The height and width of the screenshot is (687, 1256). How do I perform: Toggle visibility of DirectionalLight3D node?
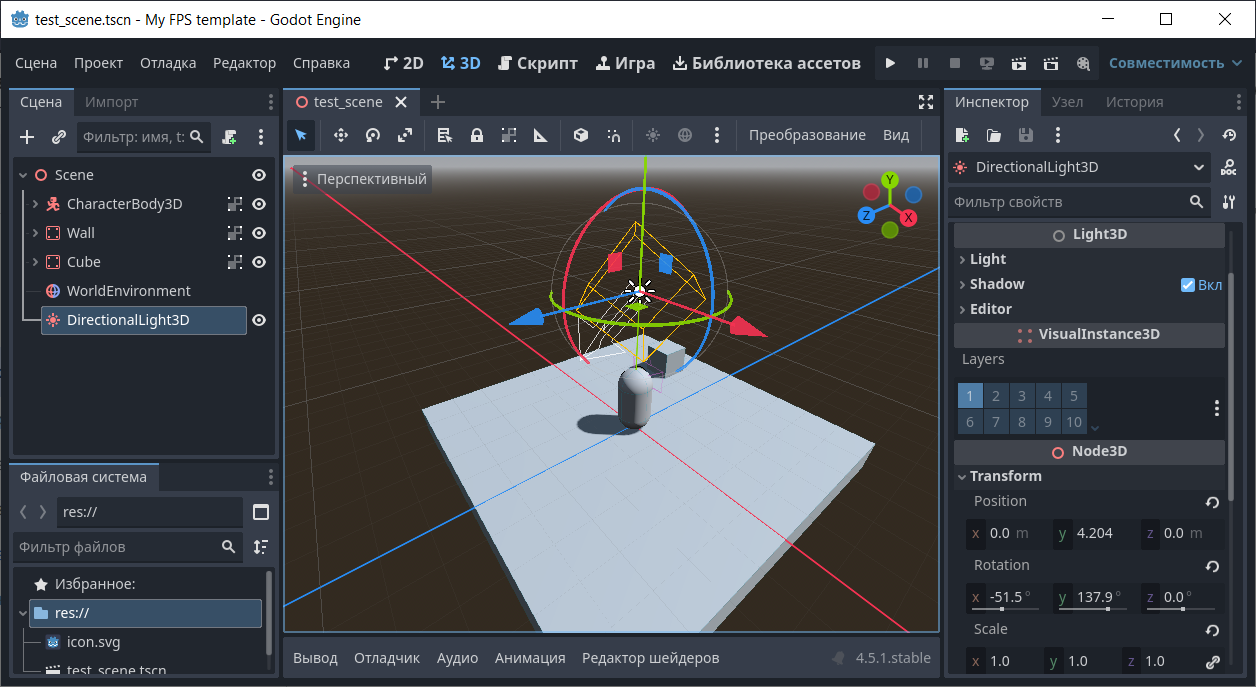[x=259, y=320]
